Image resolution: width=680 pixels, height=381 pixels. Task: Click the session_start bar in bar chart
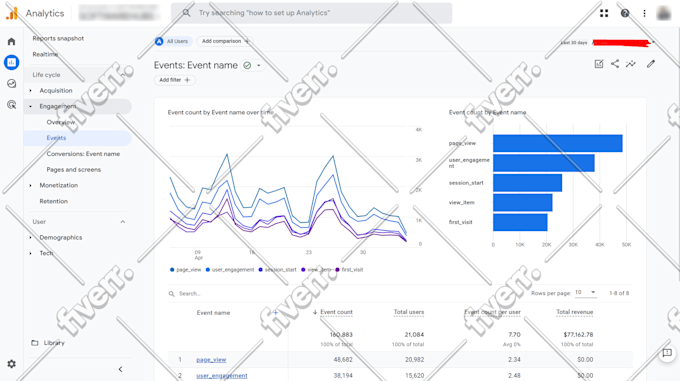[x=527, y=183]
